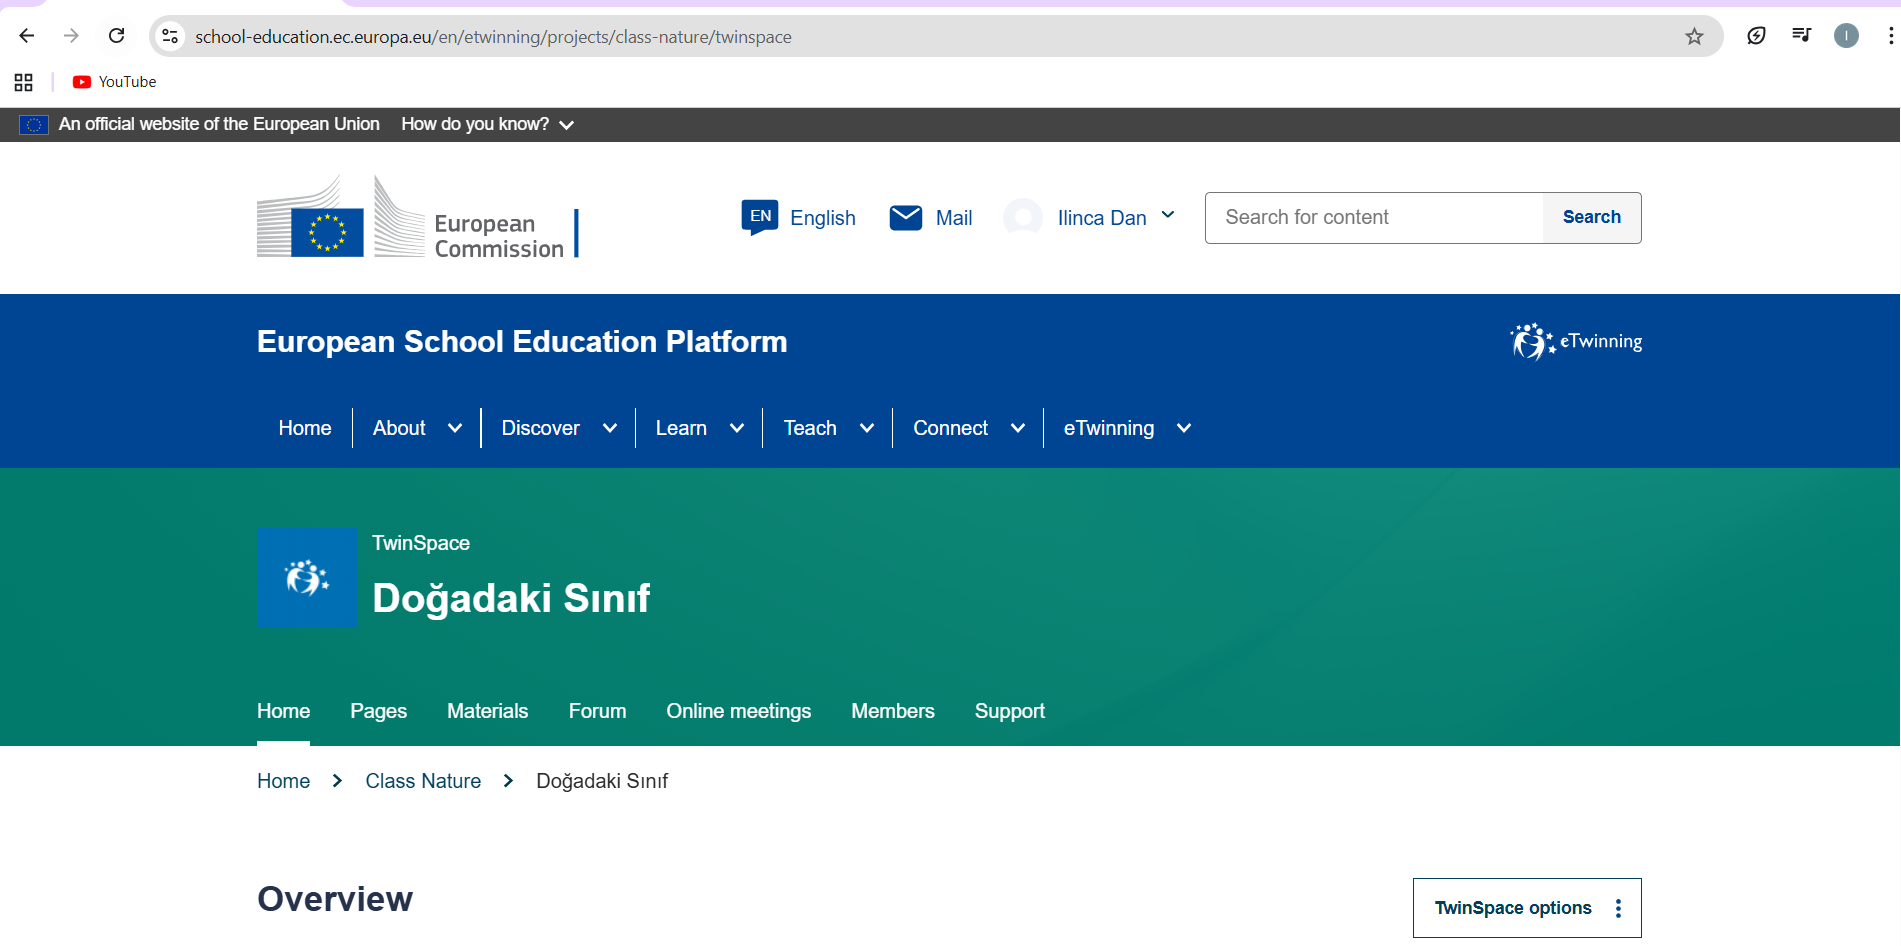The width and height of the screenshot is (1901, 946).
Task: Click the browser reload page icon
Action: pos(117,36)
